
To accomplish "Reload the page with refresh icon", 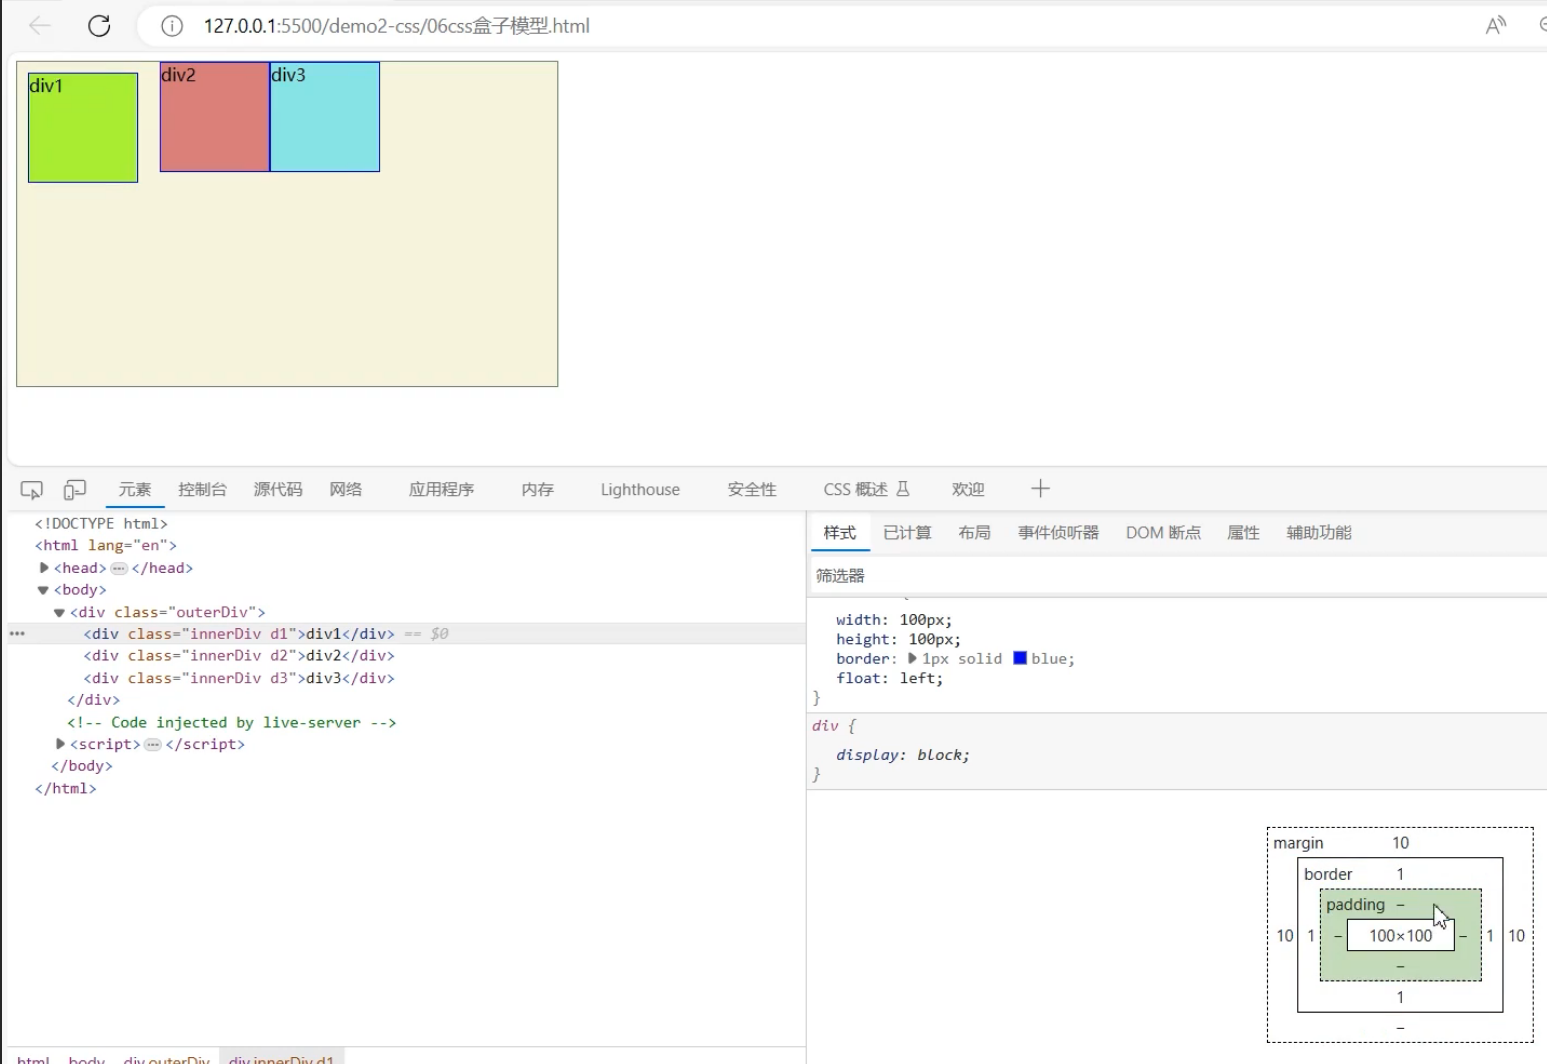I will pyautogui.click(x=99, y=26).
